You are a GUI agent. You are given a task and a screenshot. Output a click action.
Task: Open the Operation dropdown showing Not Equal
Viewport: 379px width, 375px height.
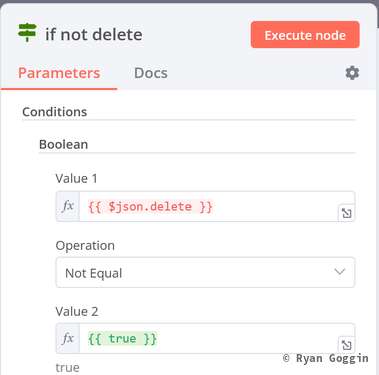(x=205, y=273)
